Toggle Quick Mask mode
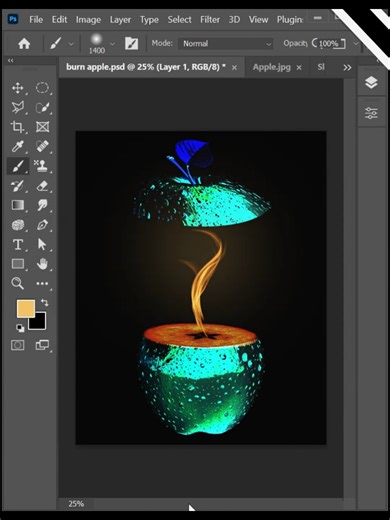390x520 pixels. (18, 345)
